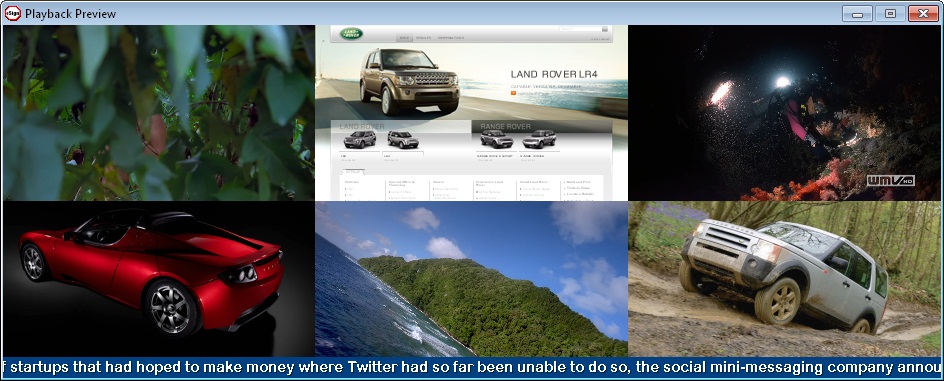Select second vehicle thumbnail under Range Rover section

(x=539, y=139)
